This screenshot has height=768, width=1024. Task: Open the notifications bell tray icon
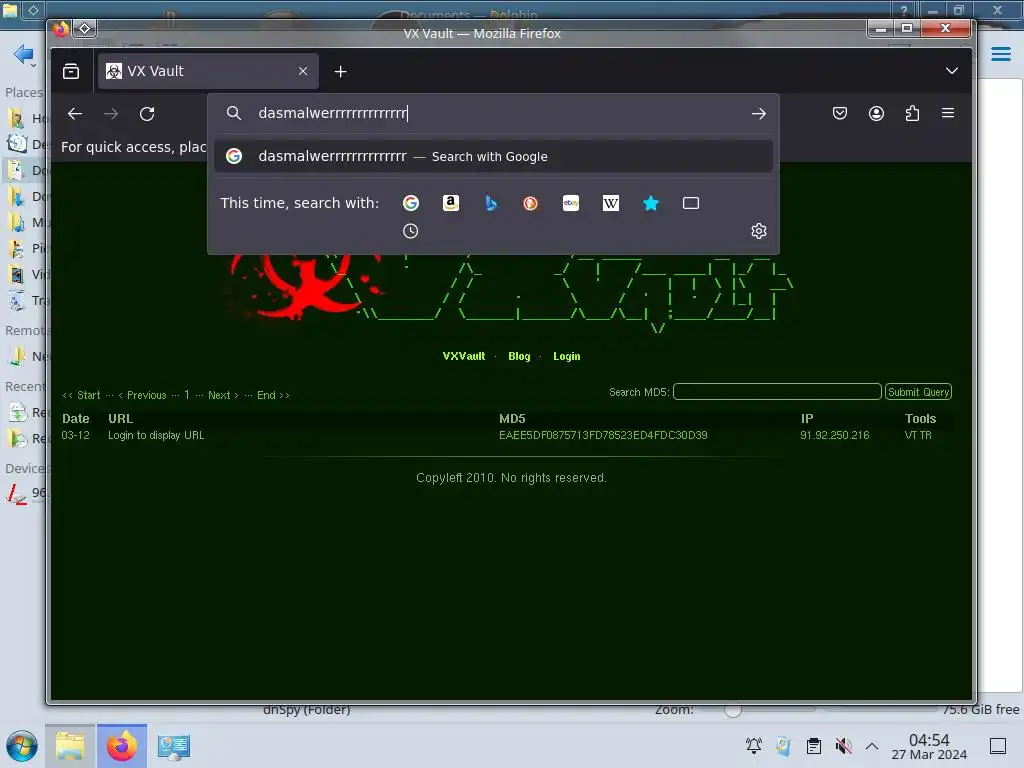pyautogui.click(x=754, y=746)
